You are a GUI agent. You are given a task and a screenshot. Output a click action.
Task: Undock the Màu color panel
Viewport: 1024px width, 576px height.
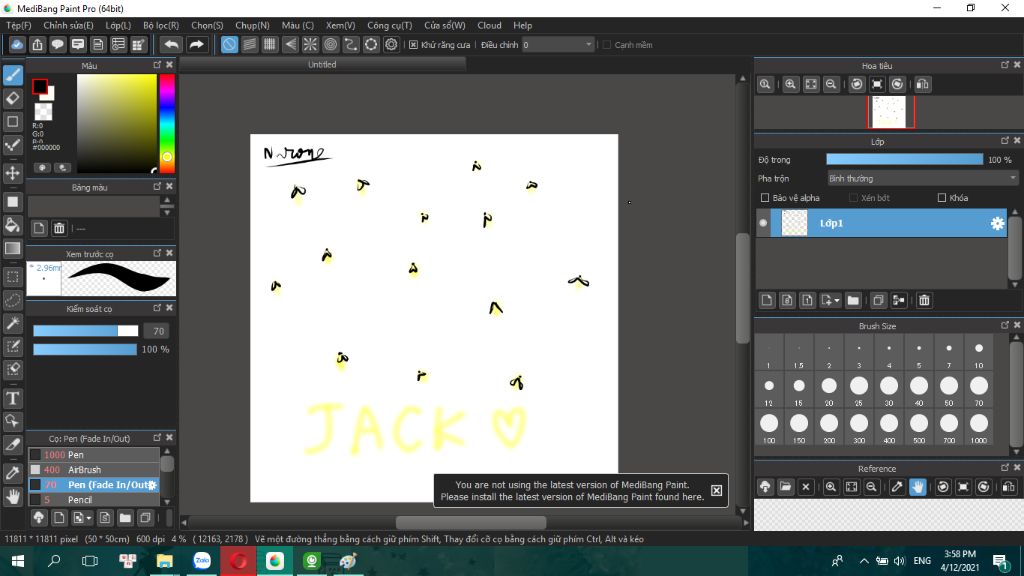(x=157, y=65)
